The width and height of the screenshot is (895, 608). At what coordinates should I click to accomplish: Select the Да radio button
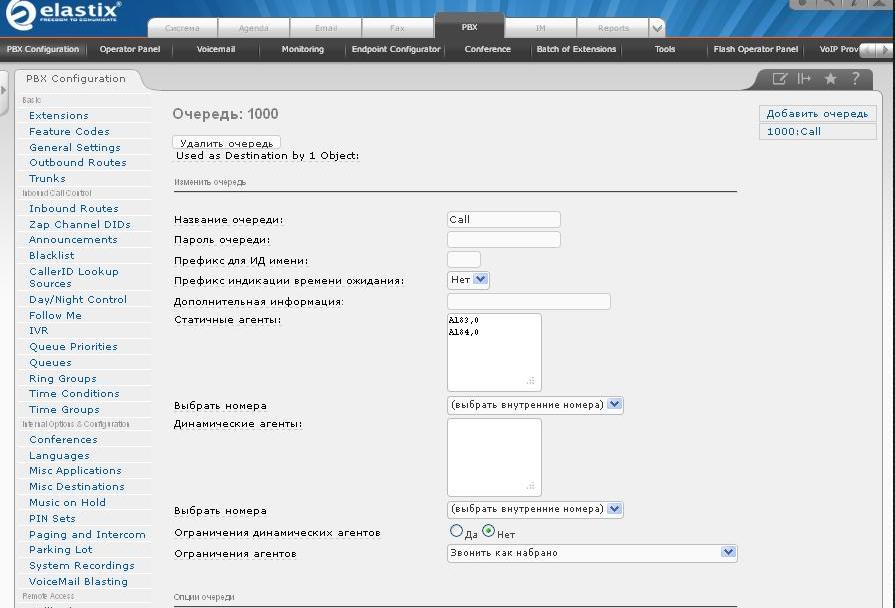click(457, 532)
